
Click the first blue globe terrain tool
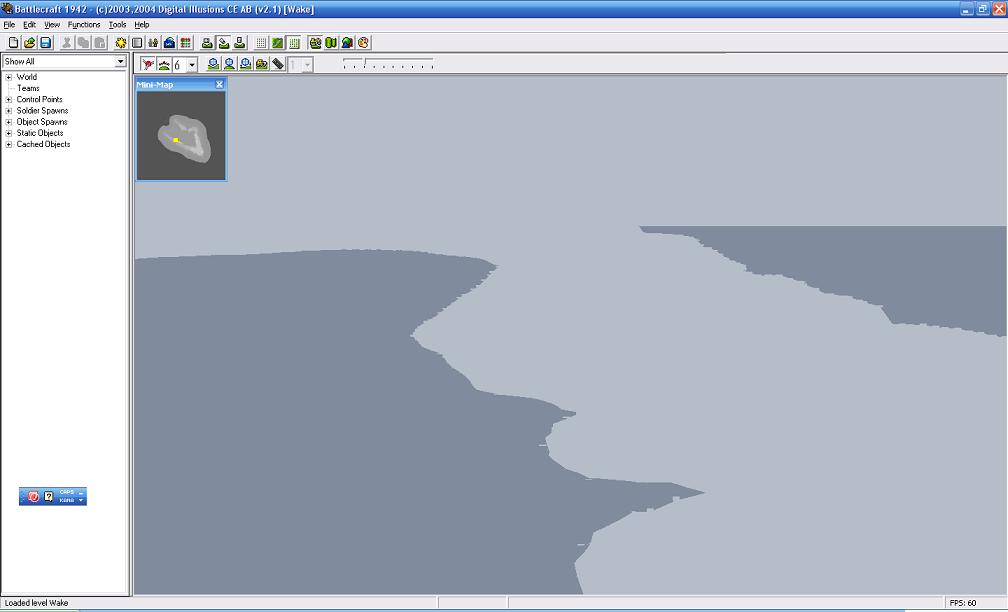(x=213, y=64)
